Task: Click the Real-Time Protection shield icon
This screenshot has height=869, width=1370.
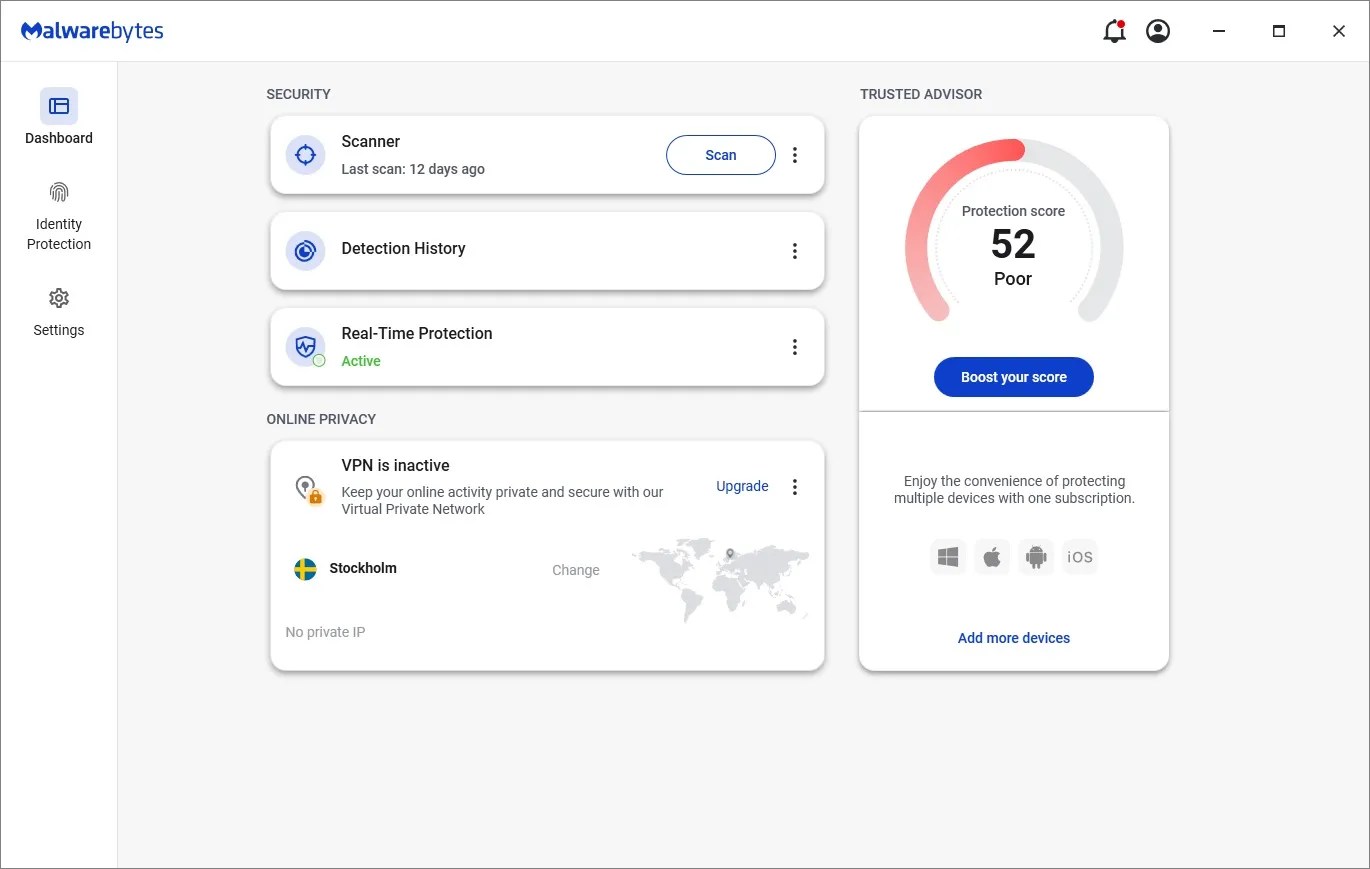Action: click(x=304, y=347)
